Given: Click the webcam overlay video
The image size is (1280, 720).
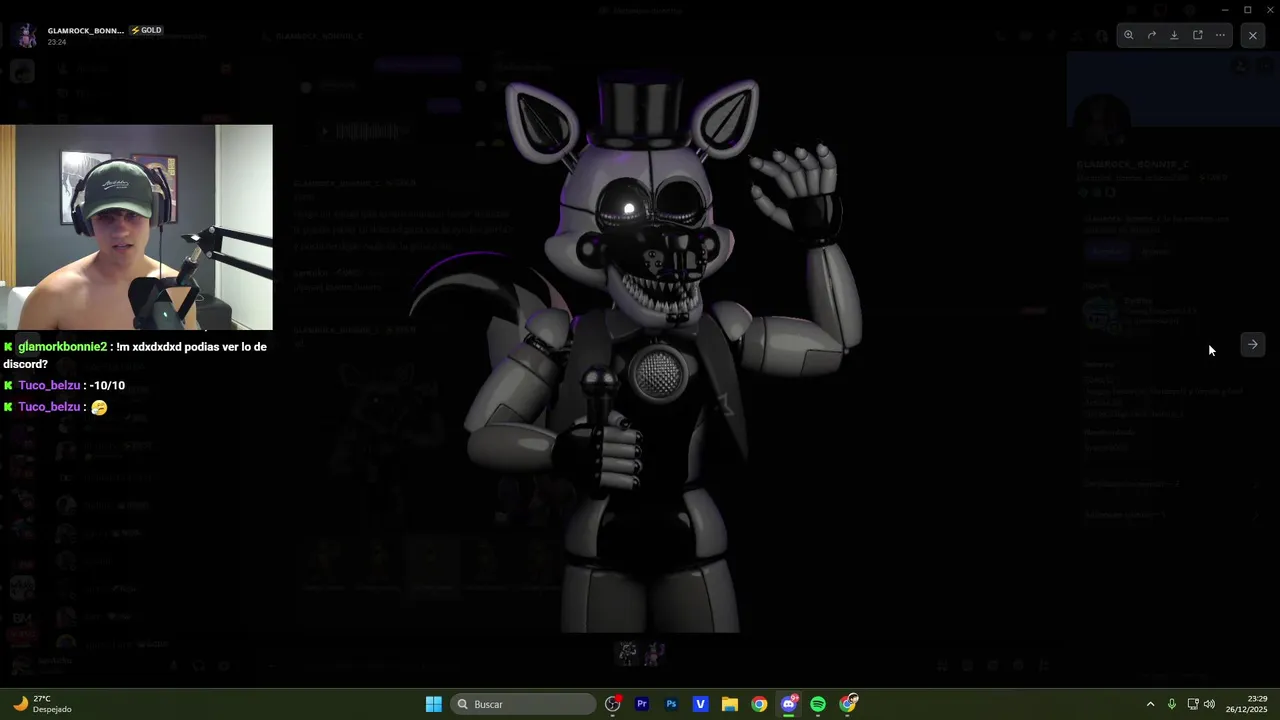Looking at the screenshot, I should pos(136,227).
